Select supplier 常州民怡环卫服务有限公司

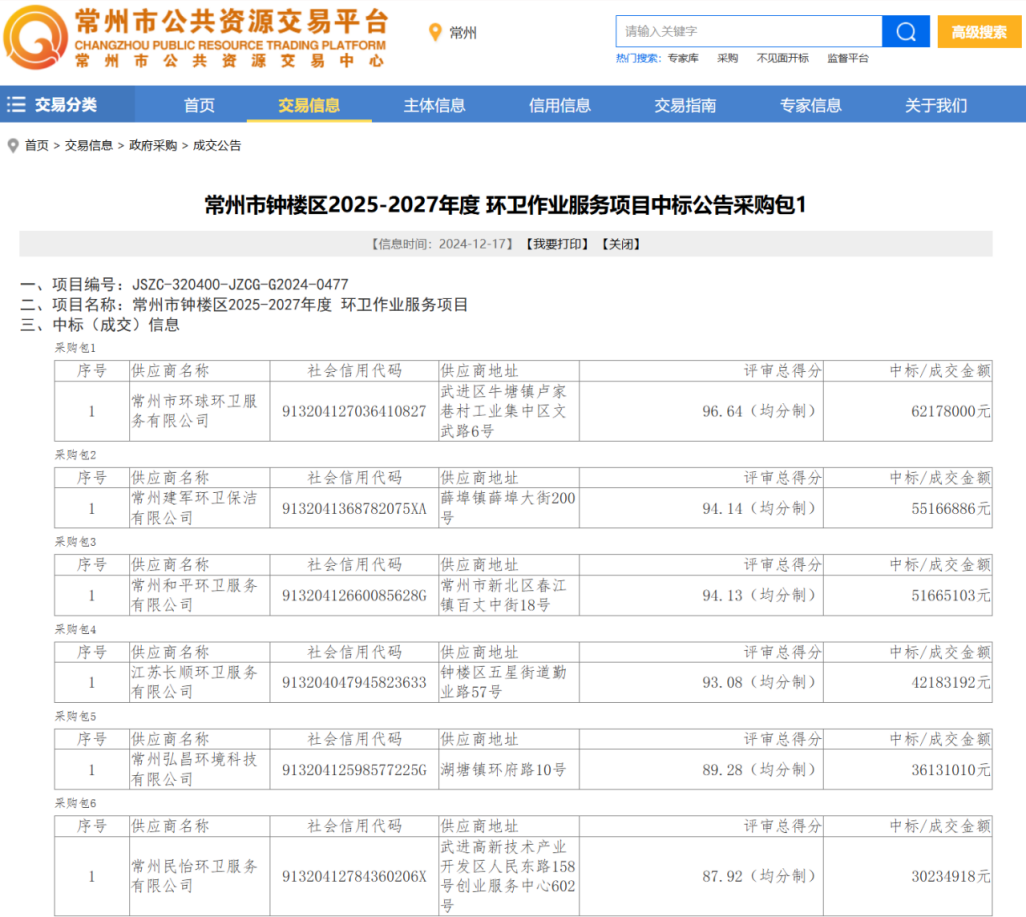[194, 876]
